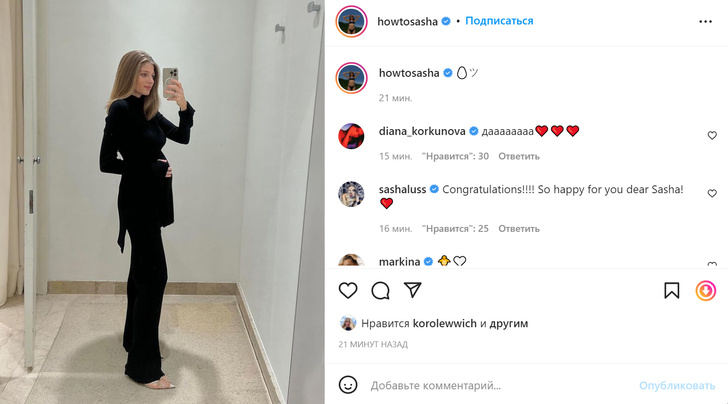The height and width of the screenshot is (404, 728).
Task: Open the markina username link
Action: pyautogui.click(x=399, y=262)
